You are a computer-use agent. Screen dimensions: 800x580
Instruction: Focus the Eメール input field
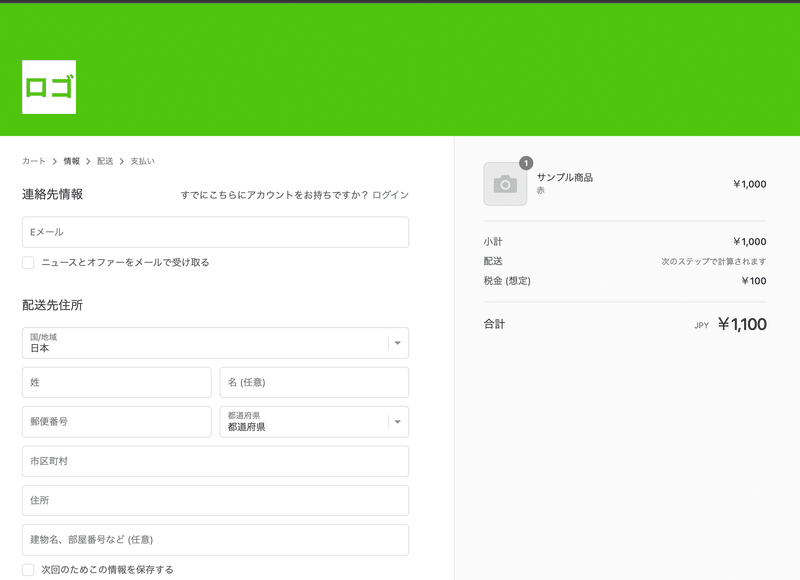point(215,232)
